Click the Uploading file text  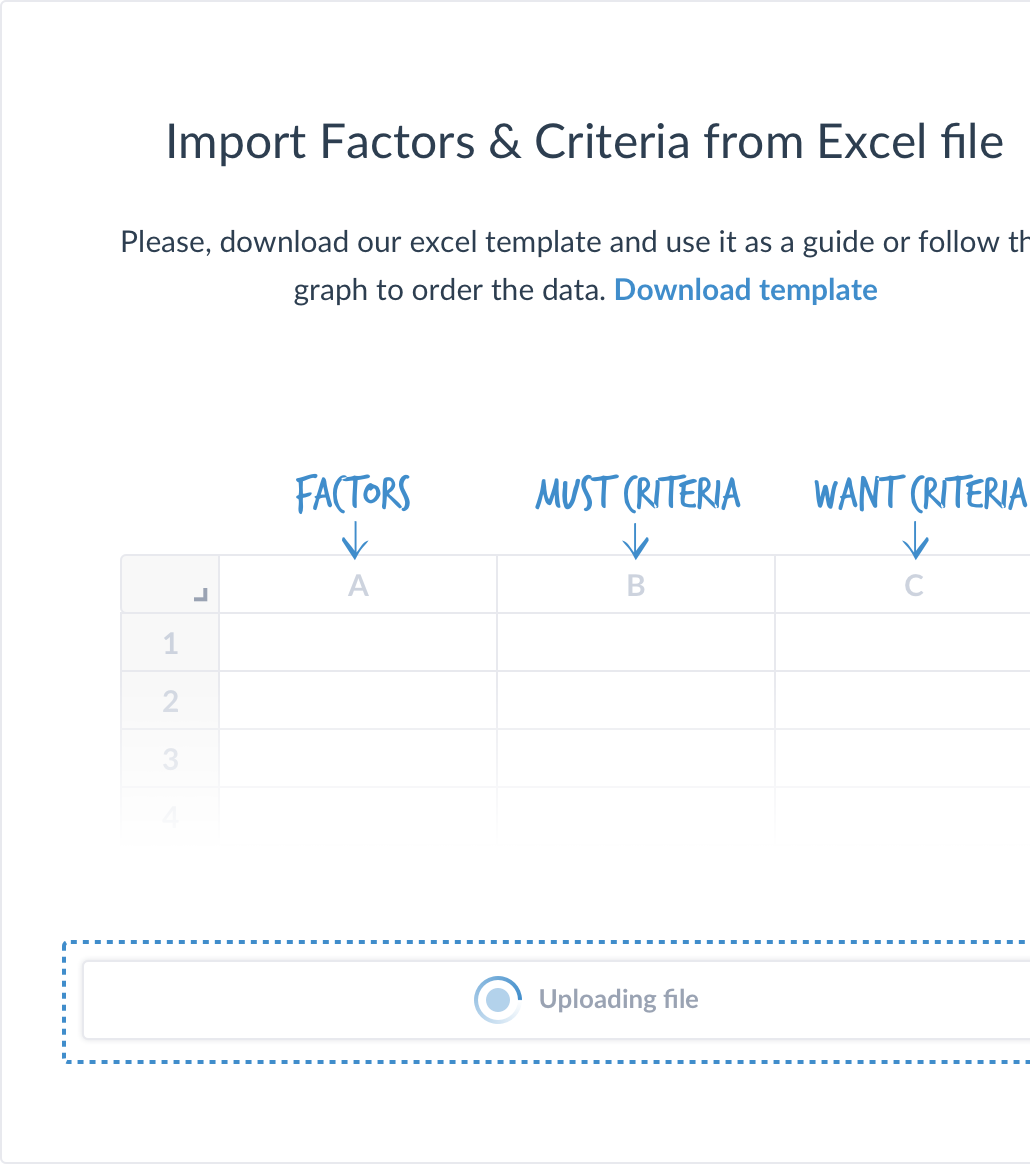(619, 999)
